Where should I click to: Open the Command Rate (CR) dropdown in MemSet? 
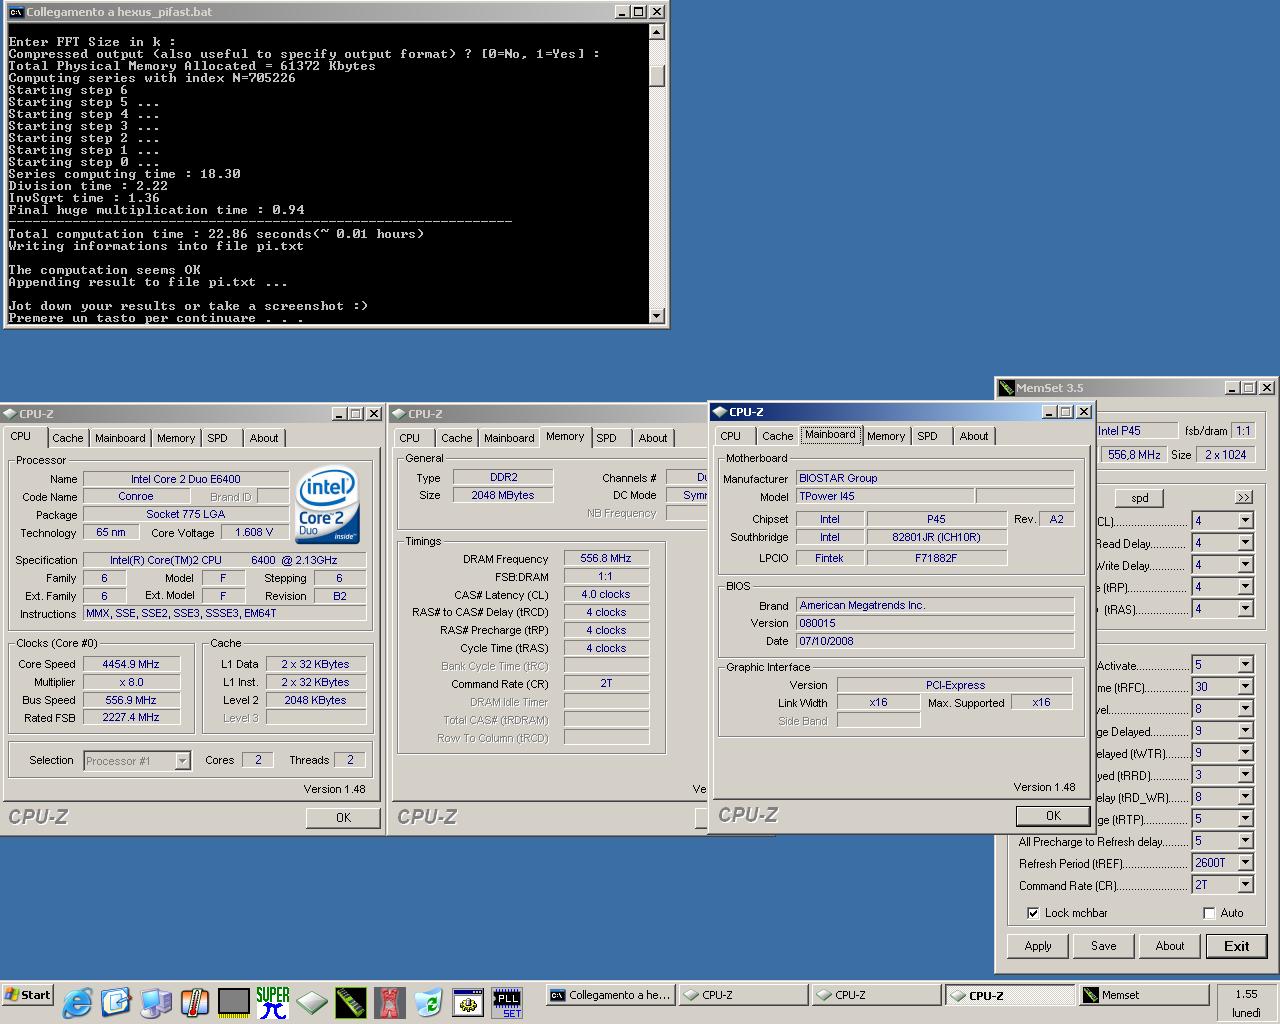coord(1245,885)
